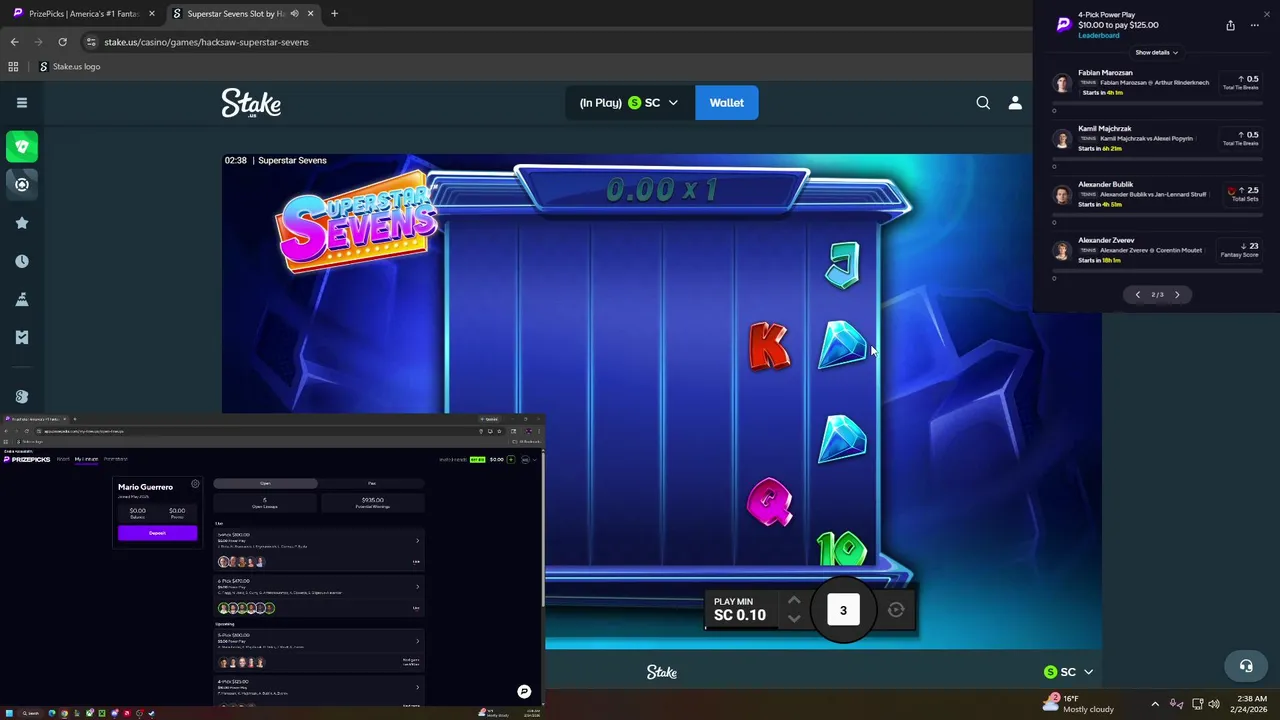Open PrizePicks chat bubble in thumbnail window
Screen dimensions: 1280x720
tap(524, 691)
